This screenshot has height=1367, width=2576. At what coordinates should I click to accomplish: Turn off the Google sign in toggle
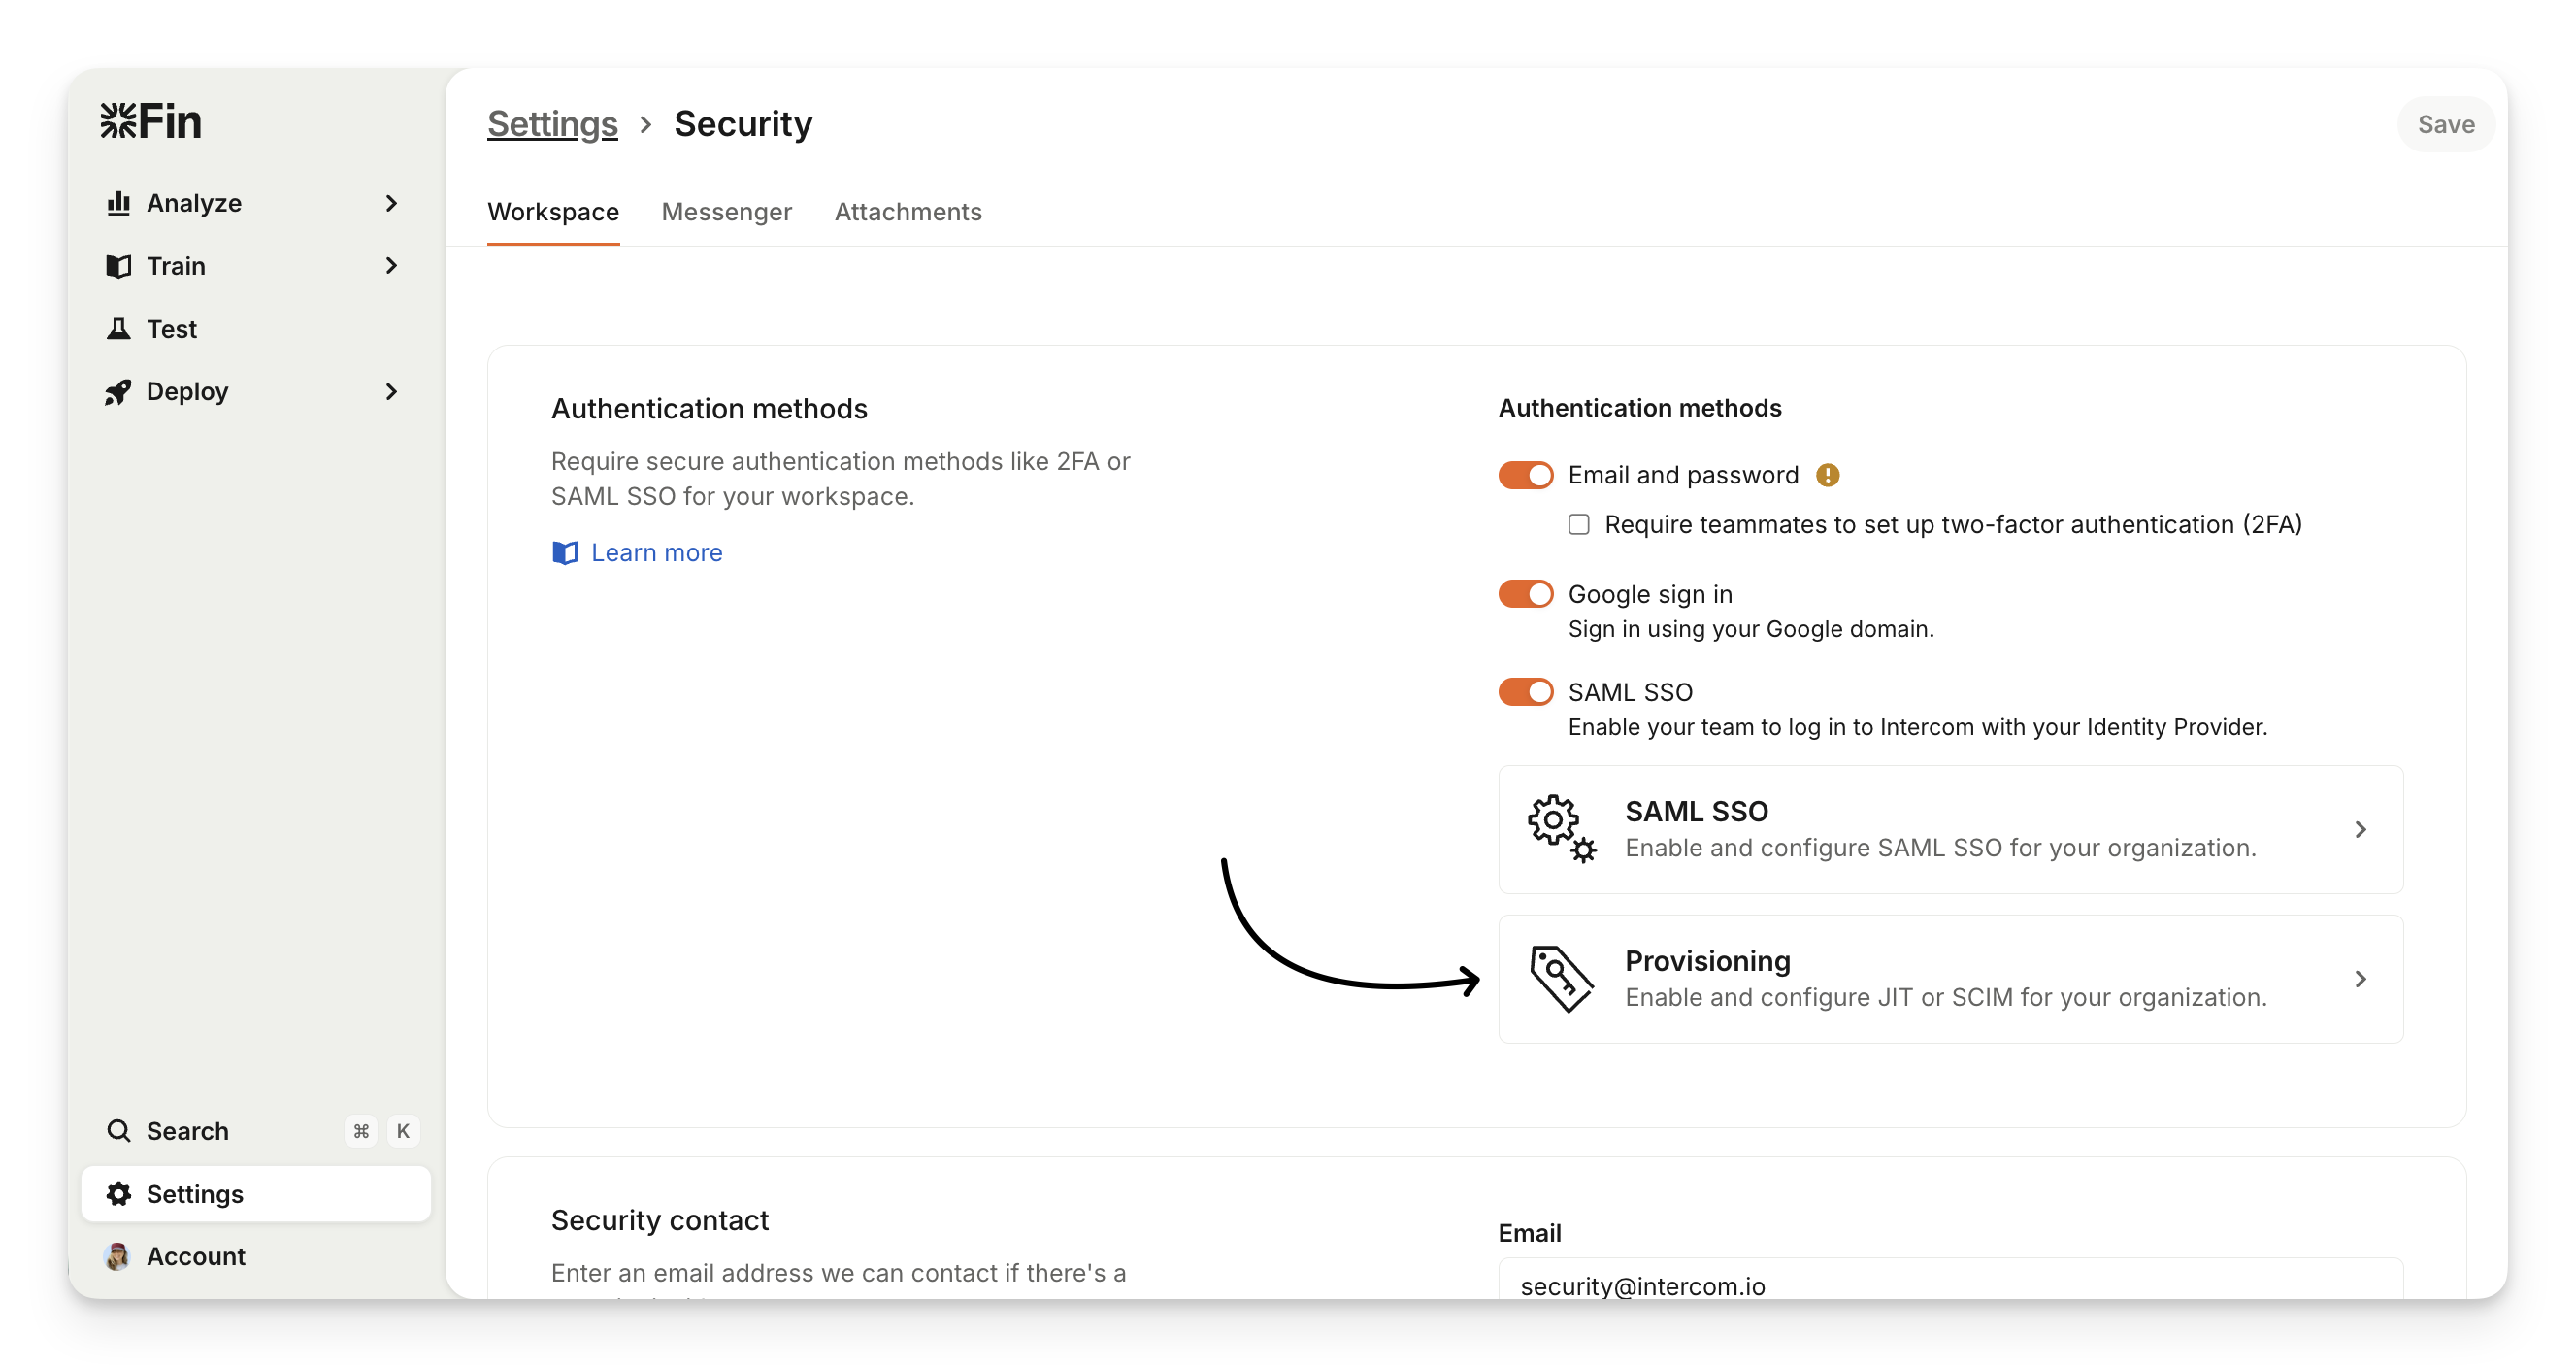[x=1525, y=594]
